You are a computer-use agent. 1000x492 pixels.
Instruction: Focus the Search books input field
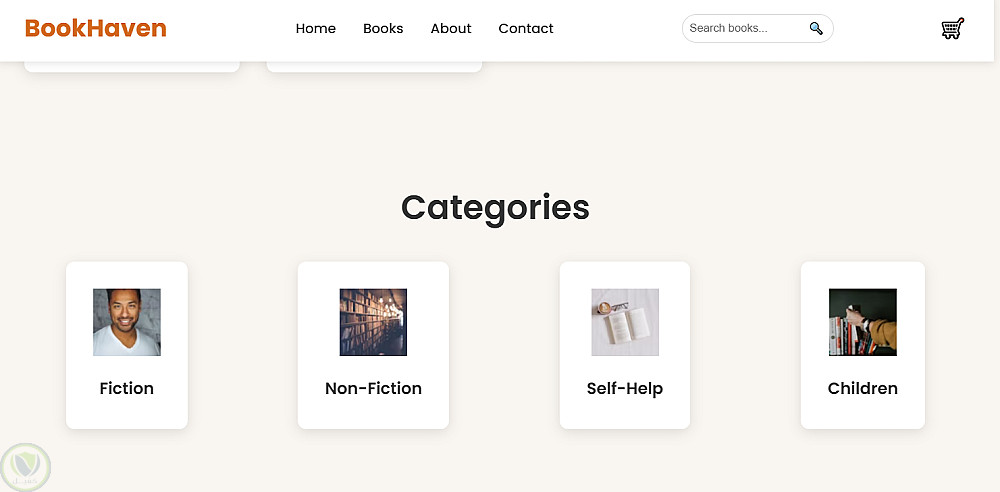click(x=745, y=29)
